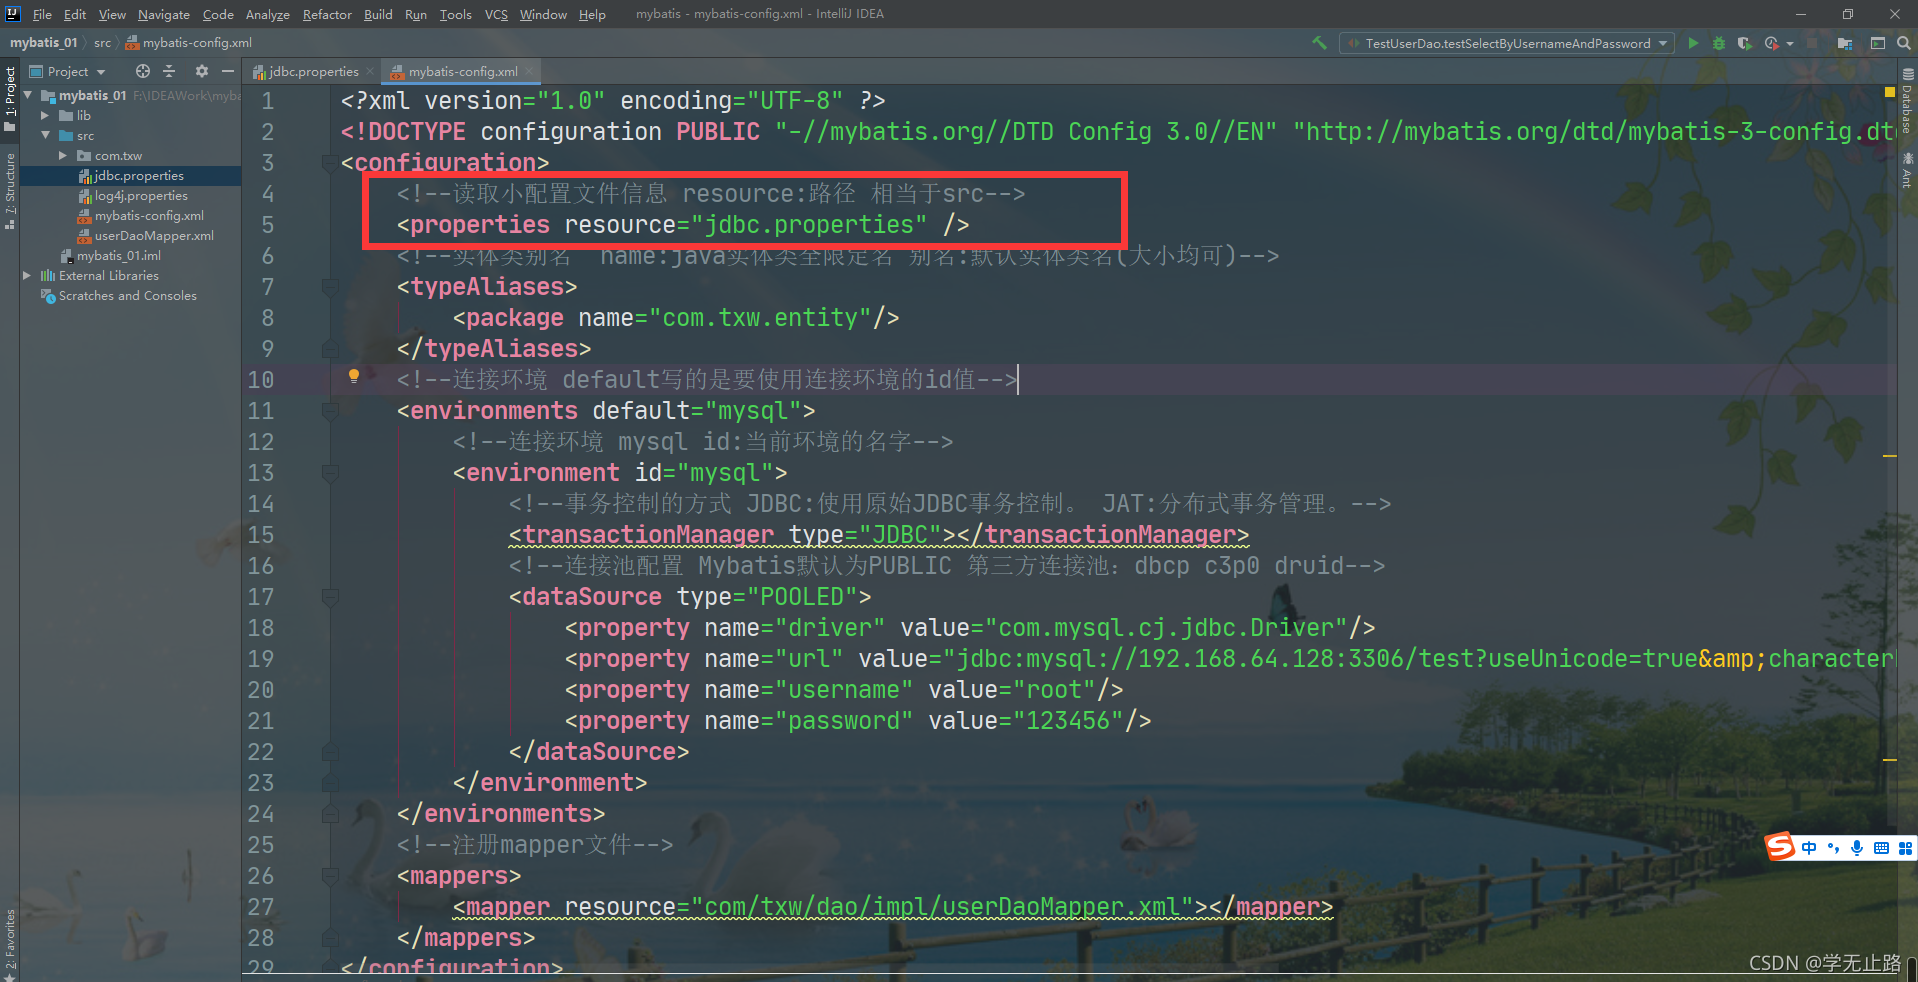Open Search Everywhere magnifier
1918x982 pixels.
(1903, 43)
